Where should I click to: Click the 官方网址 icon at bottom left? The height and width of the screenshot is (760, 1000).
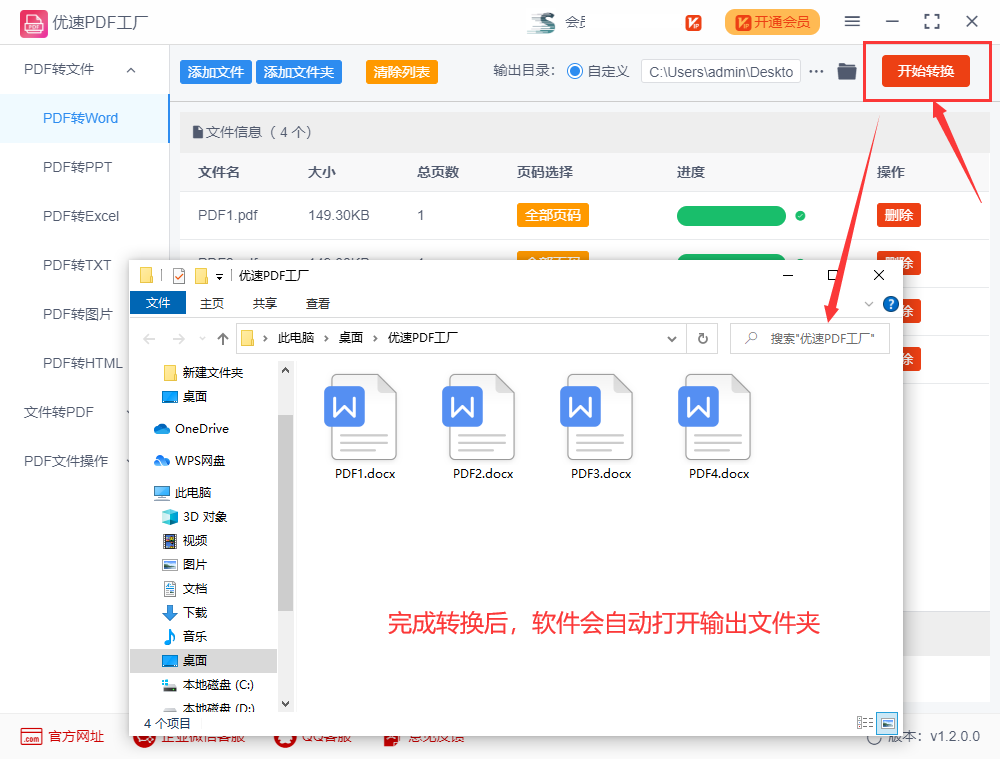(32, 737)
